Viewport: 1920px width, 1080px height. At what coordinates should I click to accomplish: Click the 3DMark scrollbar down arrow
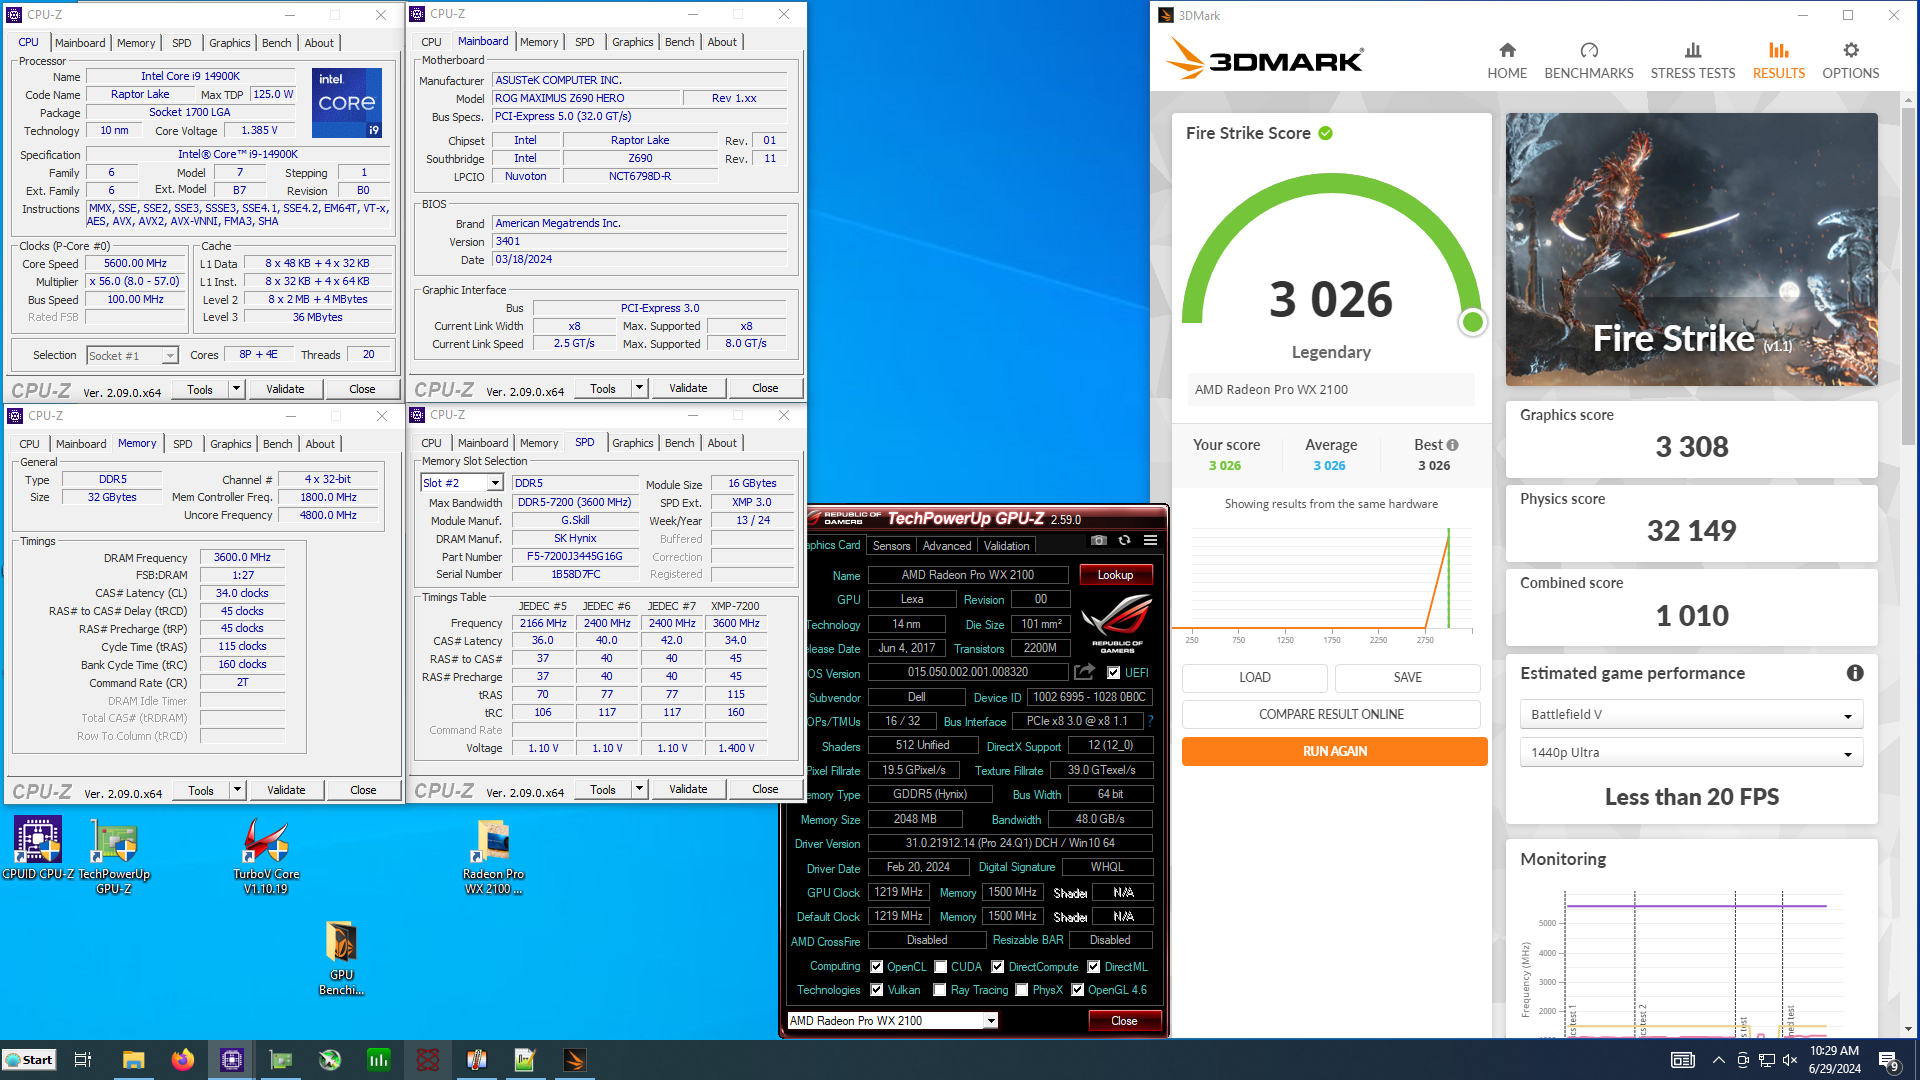pos(1909,1029)
